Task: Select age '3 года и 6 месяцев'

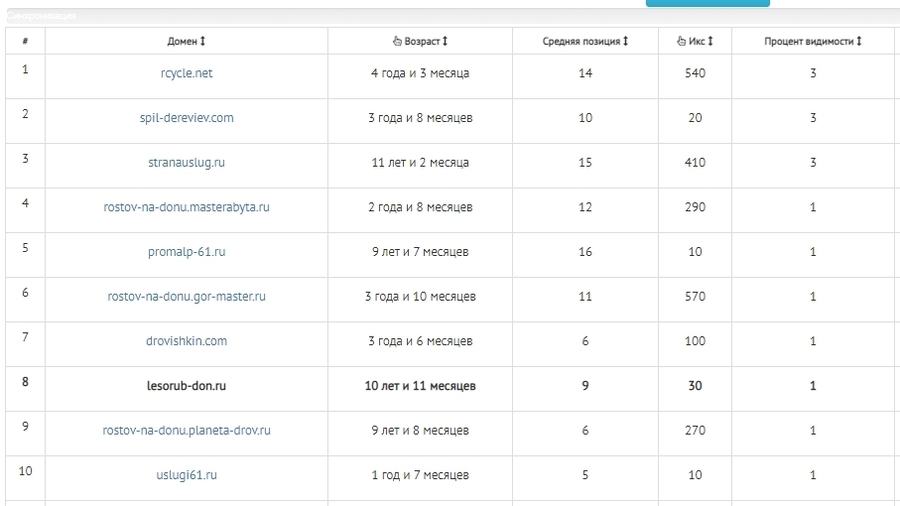Action: (x=420, y=341)
